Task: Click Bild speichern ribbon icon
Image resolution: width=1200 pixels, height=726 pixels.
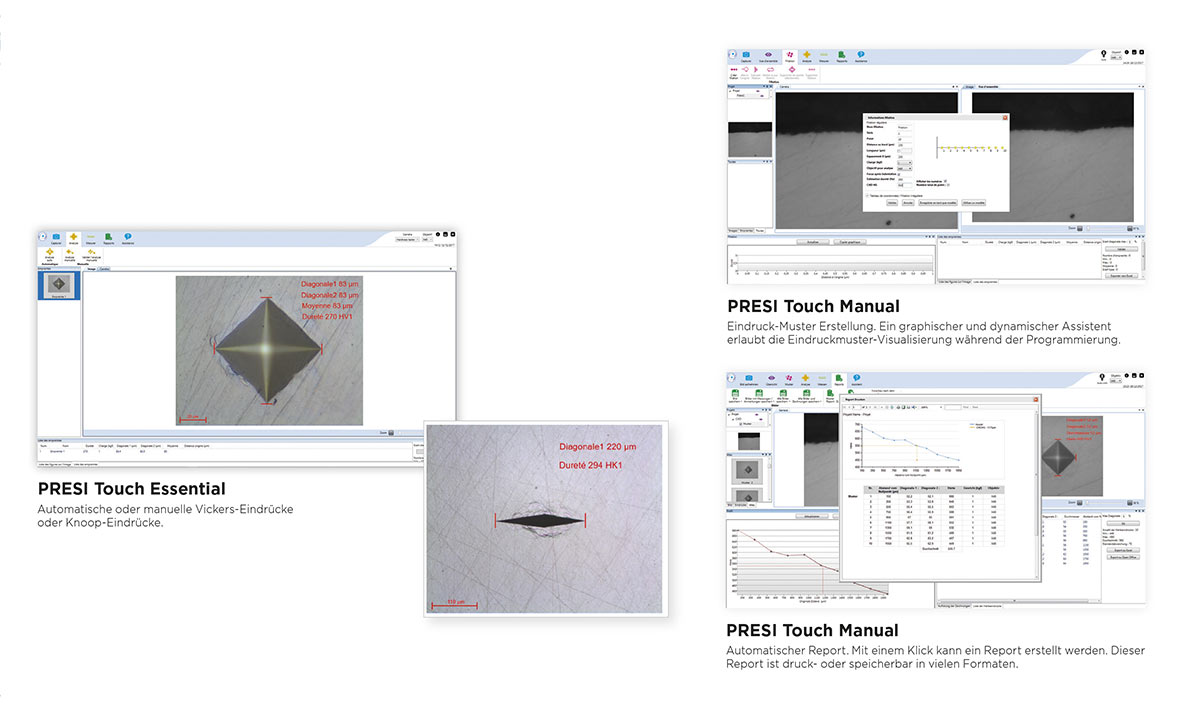Action: tap(735, 394)
